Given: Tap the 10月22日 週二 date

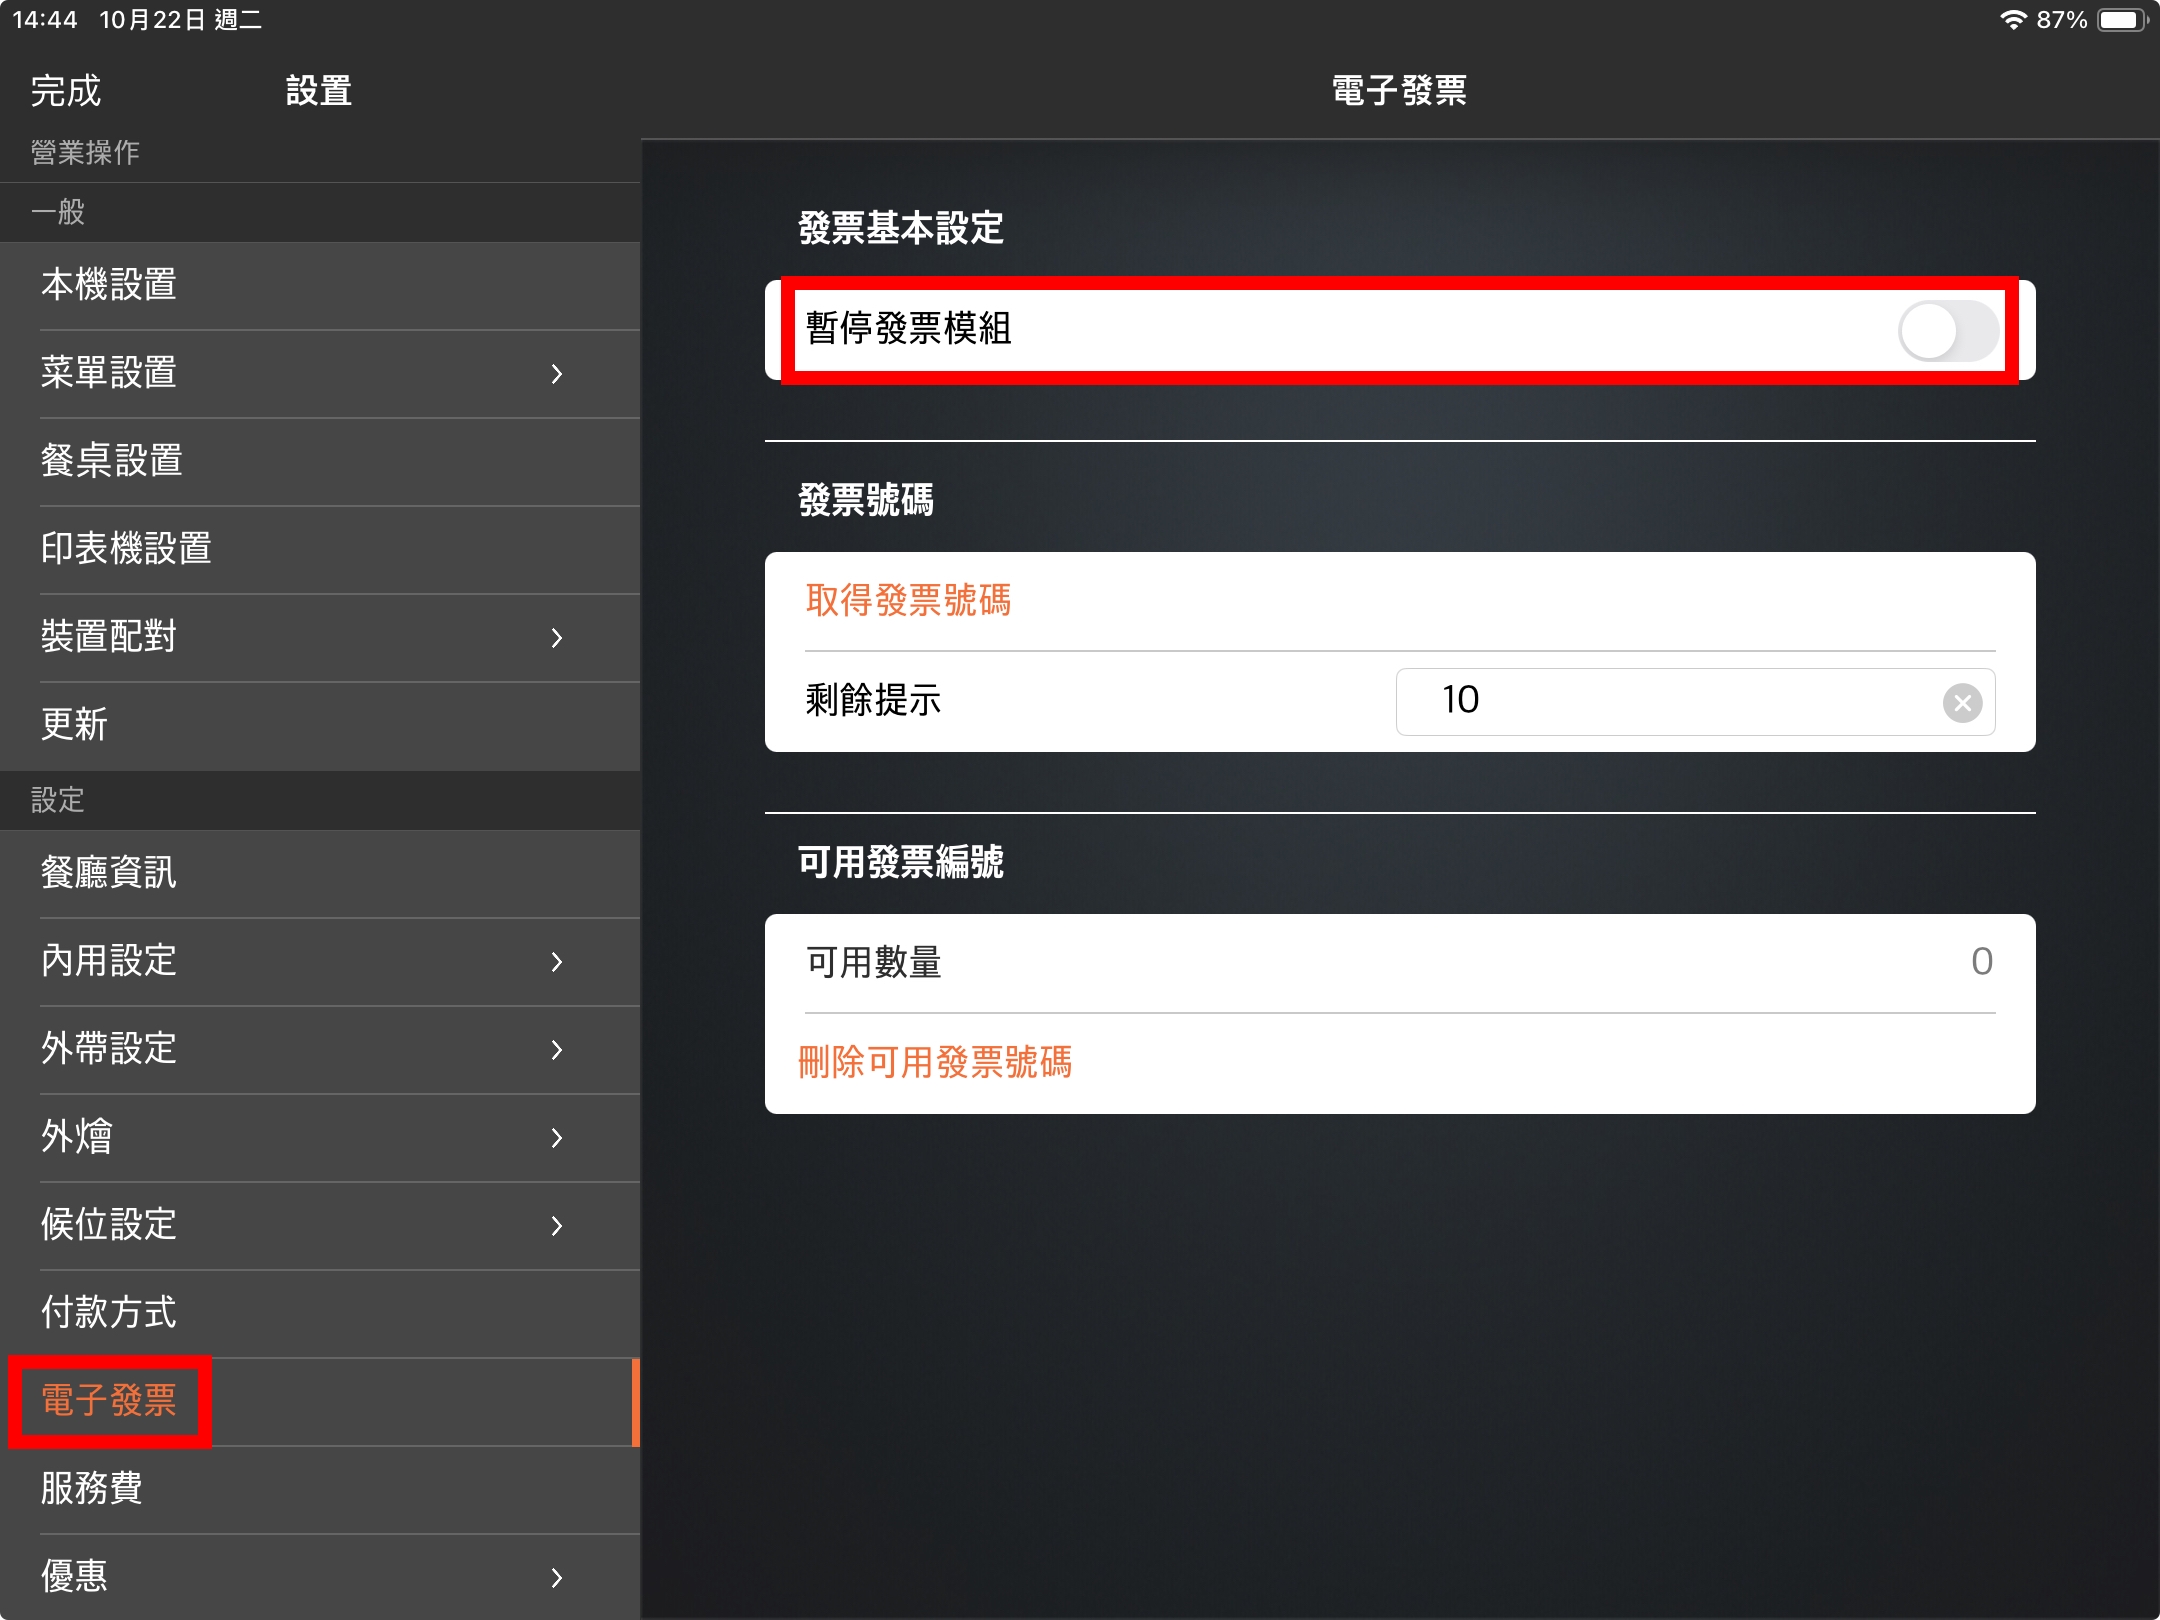Looking at the screenshot, I should pos(181,20).
